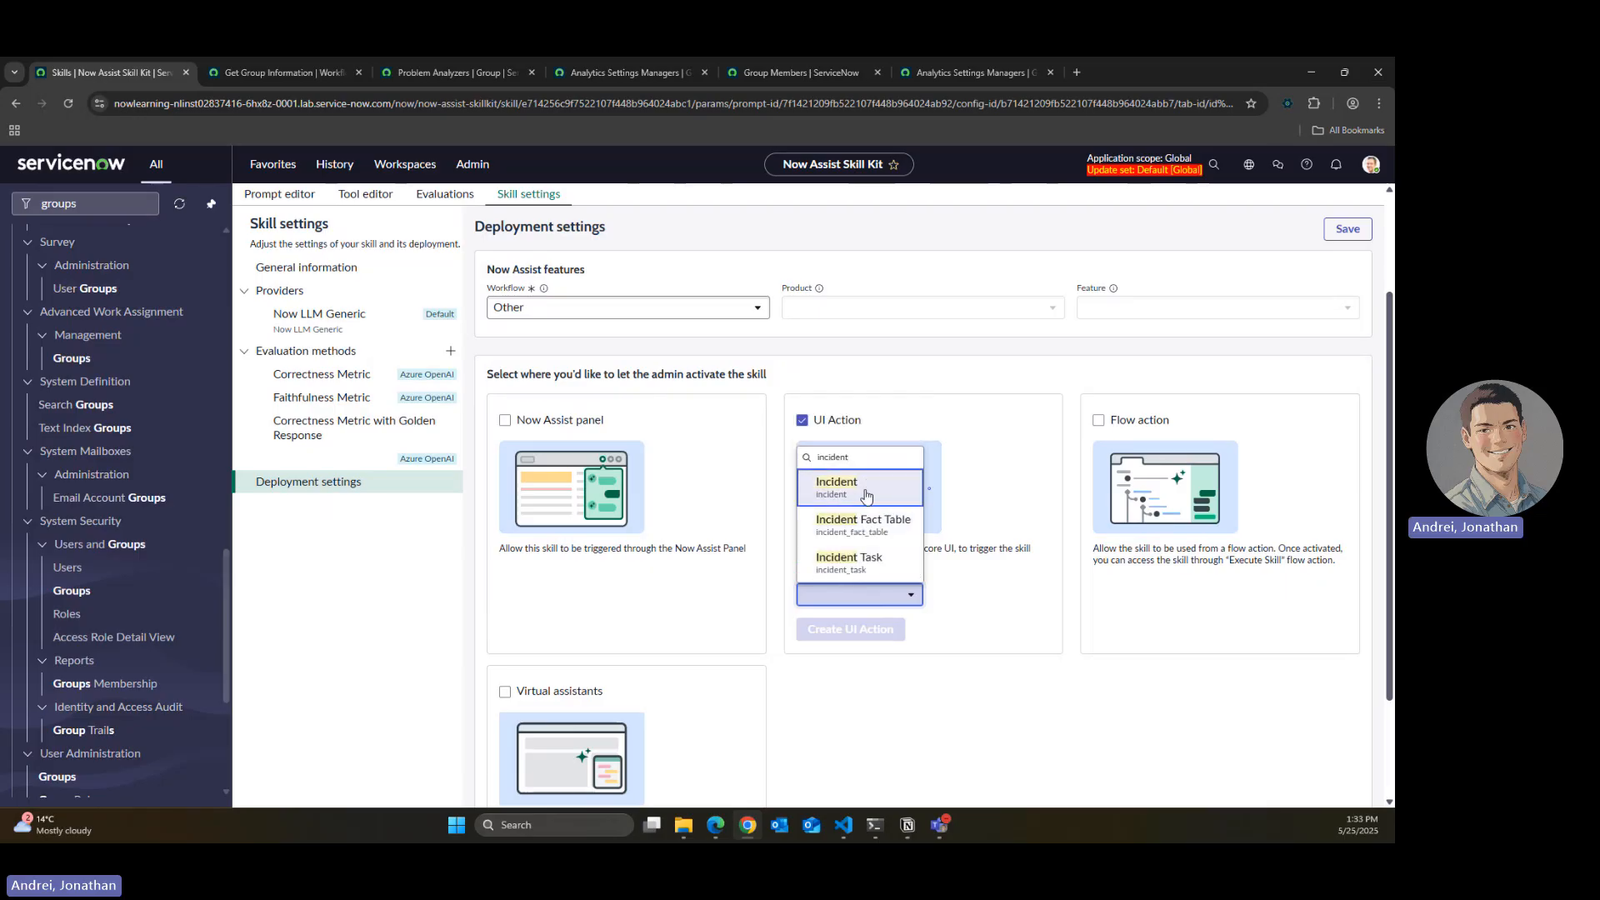Image resolution: width=1600 pixels, height=900 pixels.
Task: Open the user avatar menu in header
Action: pyautogui.click(x=1371, y=164)
